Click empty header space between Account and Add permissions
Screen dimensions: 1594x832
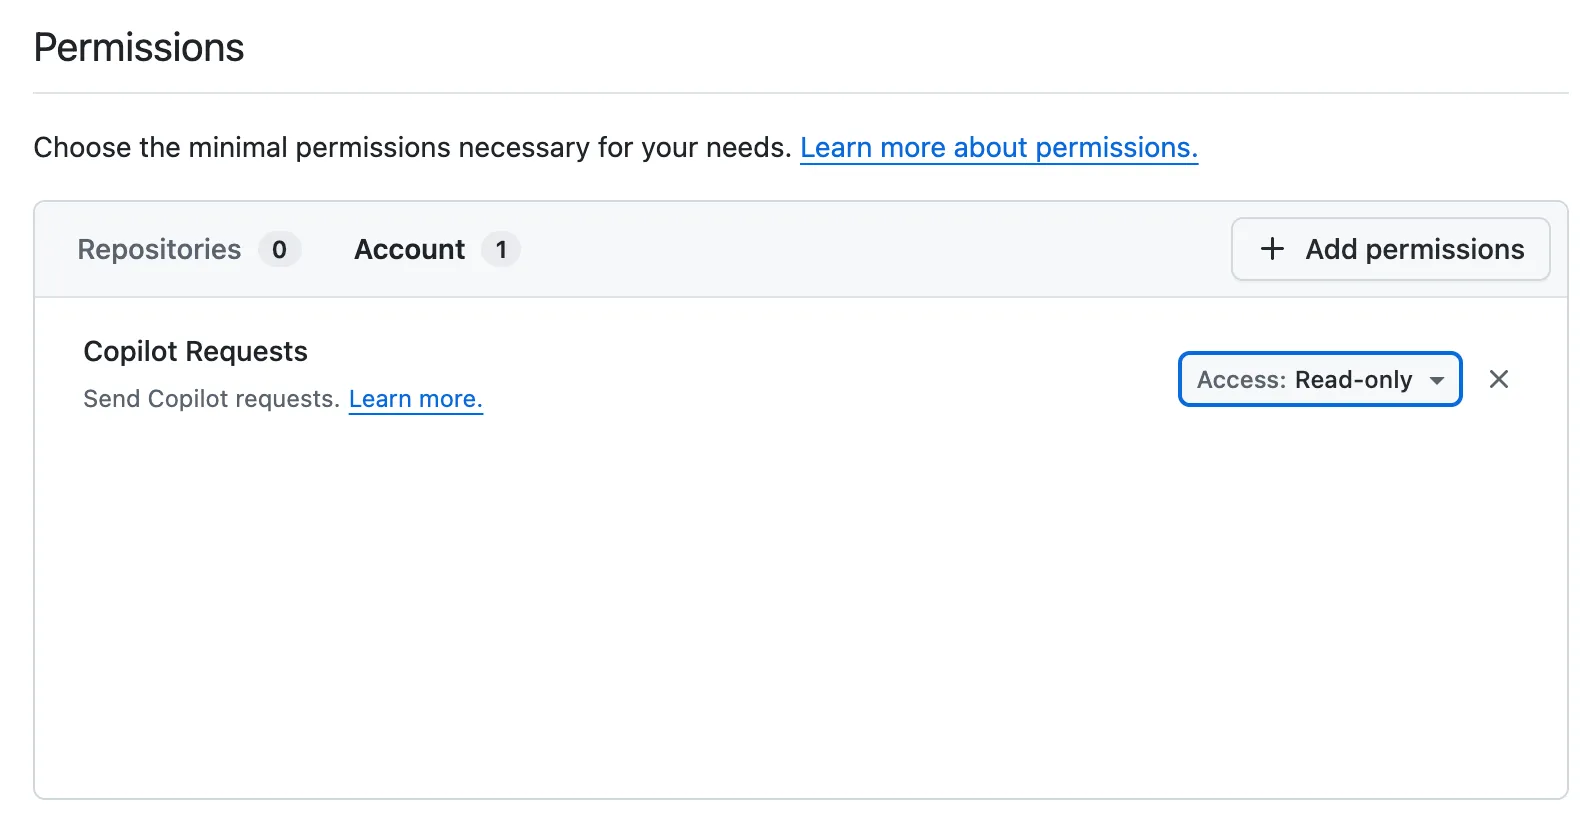[870, 249]
